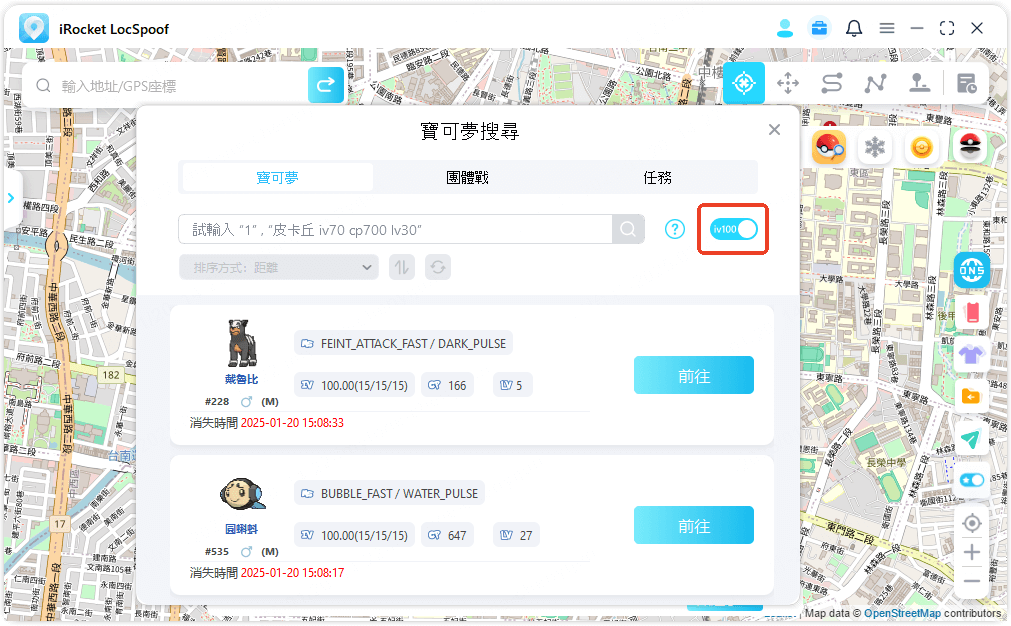Click the address/GPS coordinate input field

[174, 86]
